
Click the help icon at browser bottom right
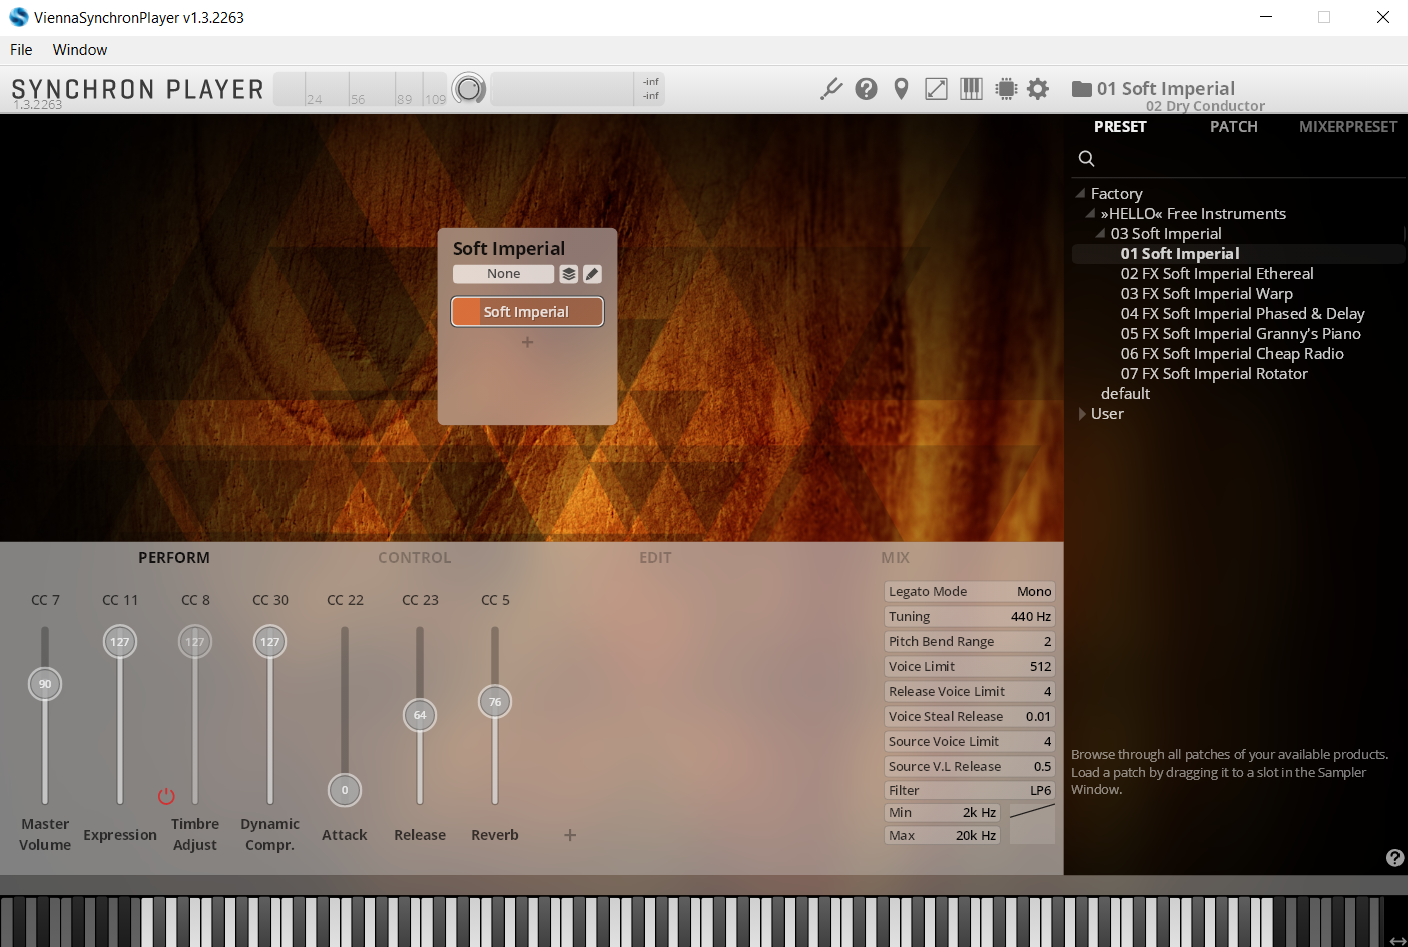pyautogui.click(x=1395, y=858)
